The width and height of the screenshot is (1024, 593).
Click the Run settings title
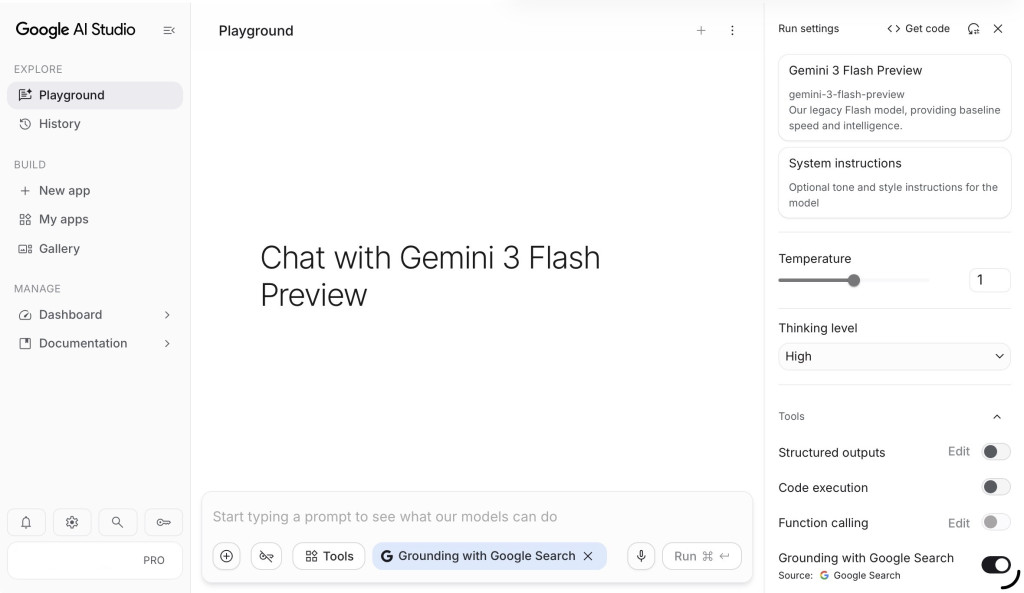(808, 29)
